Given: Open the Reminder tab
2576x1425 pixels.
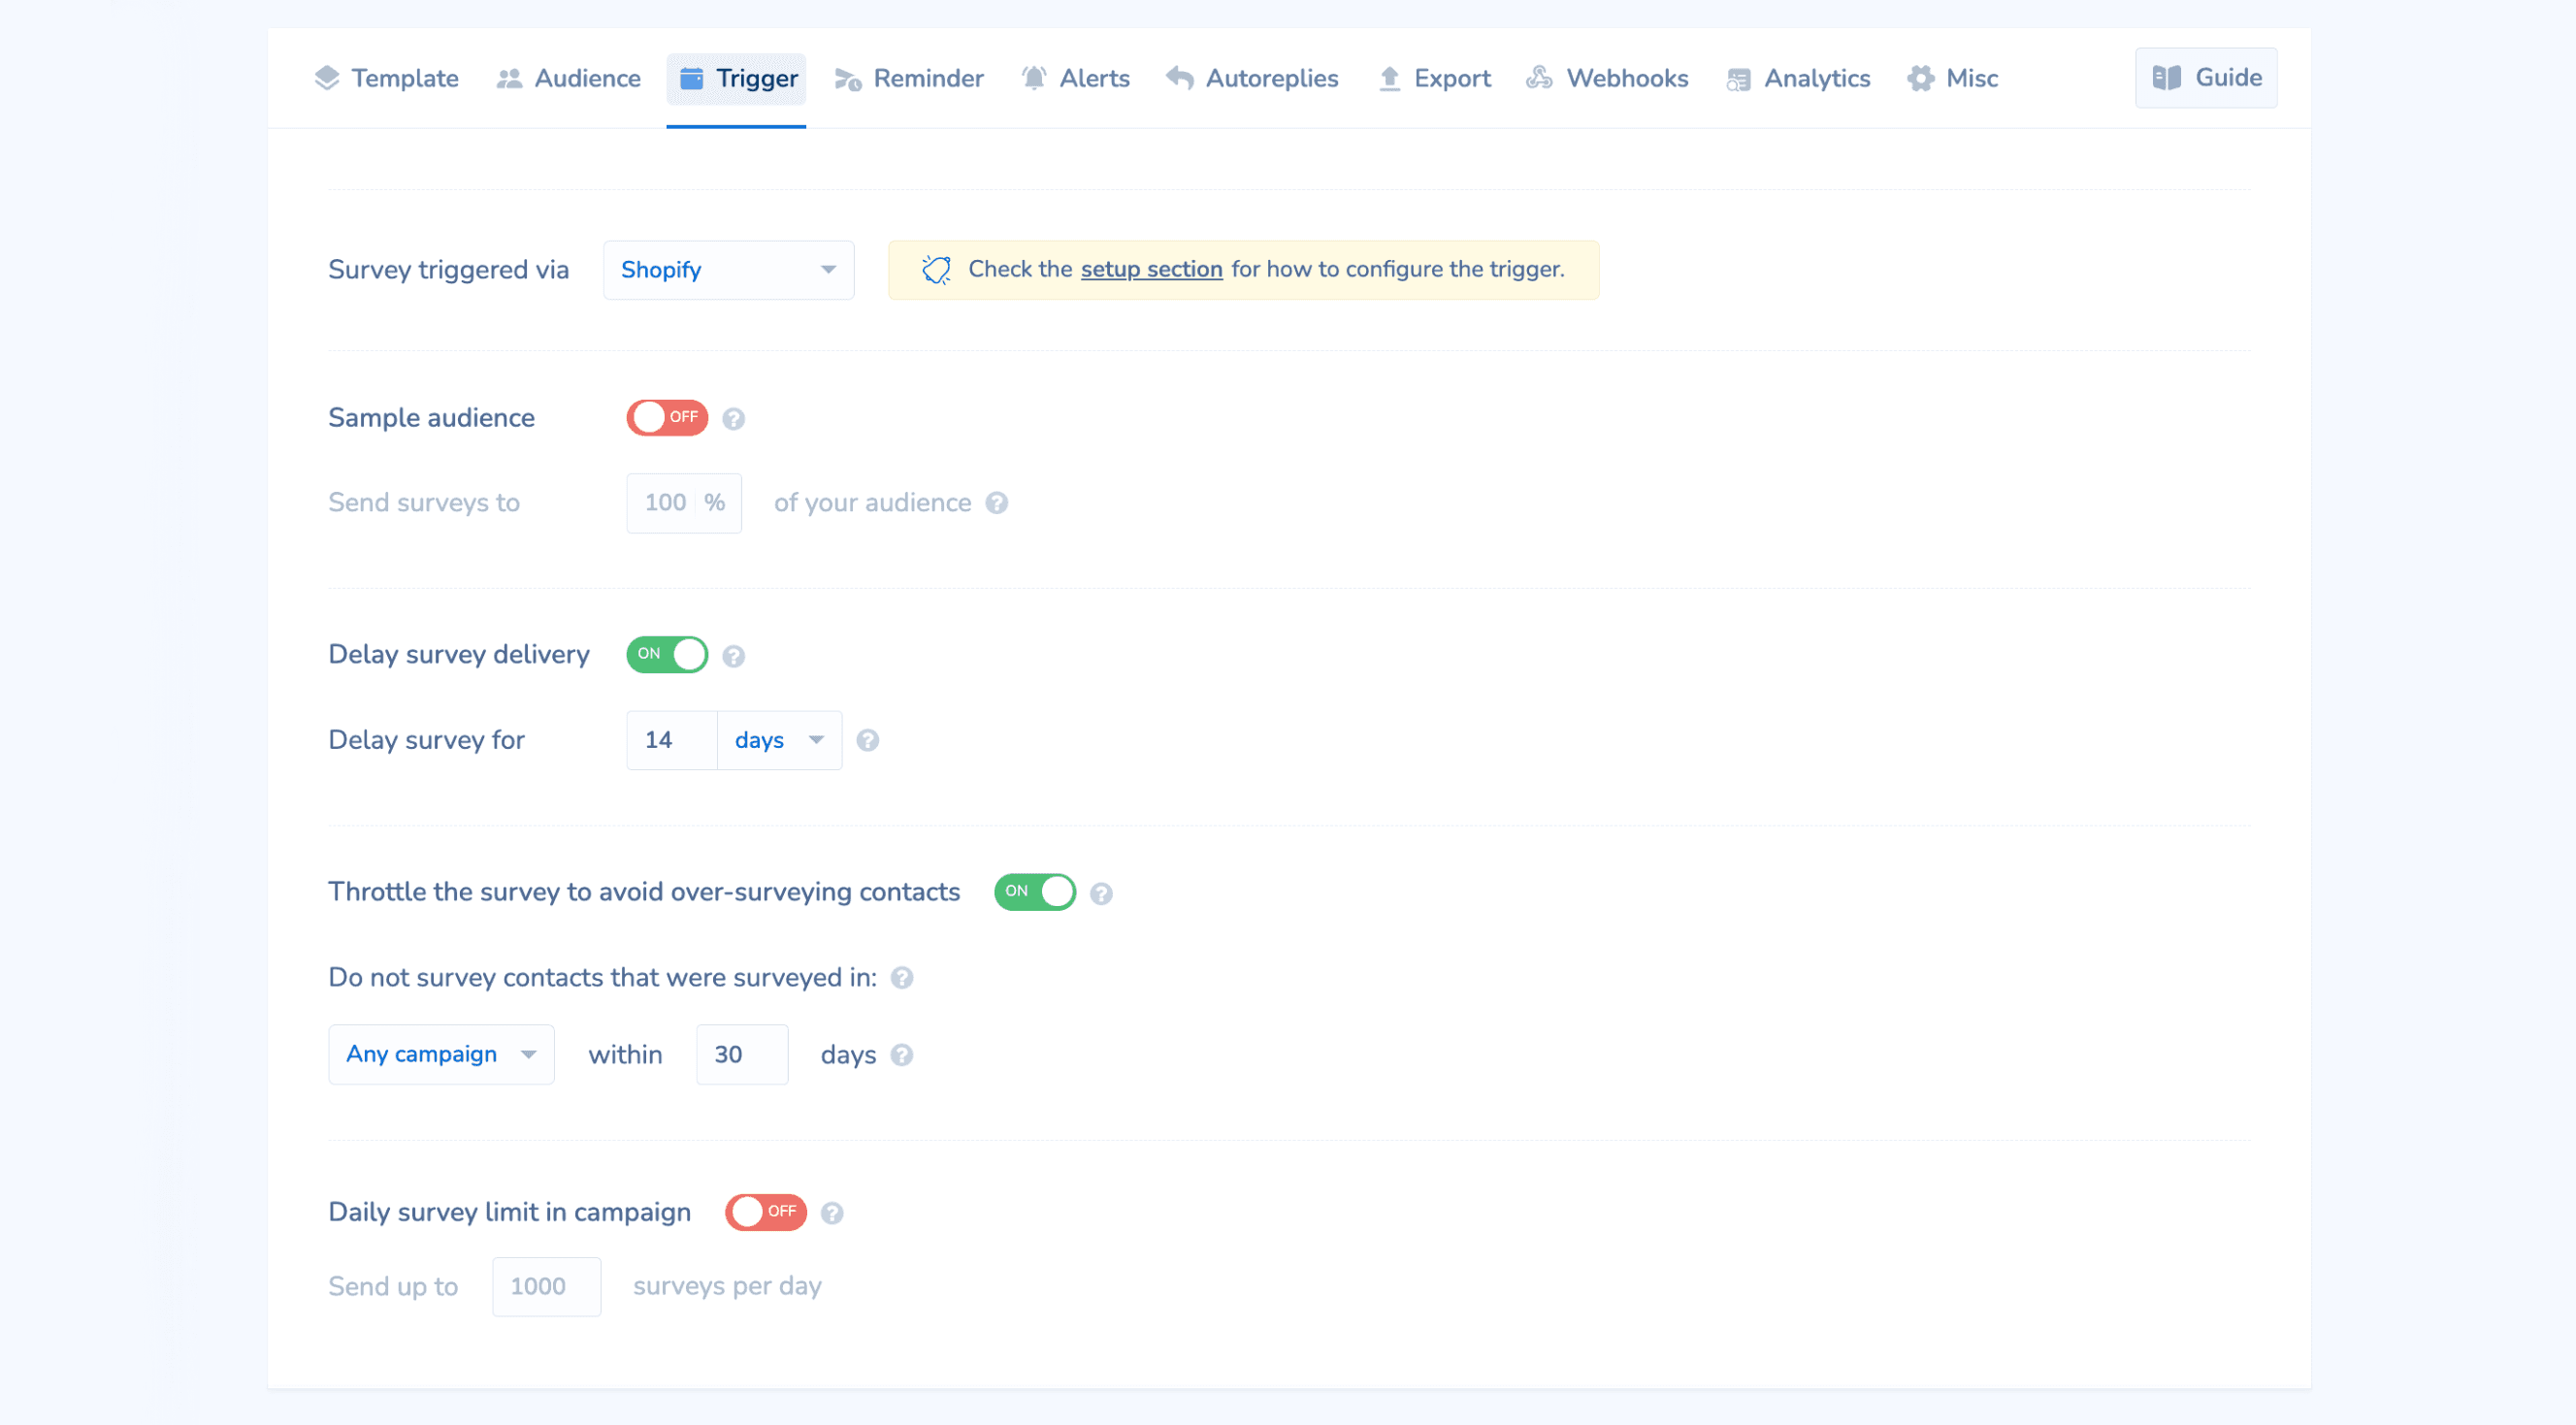Looking at the screenshot, I should pyautogui.click(x=909, y=78).
